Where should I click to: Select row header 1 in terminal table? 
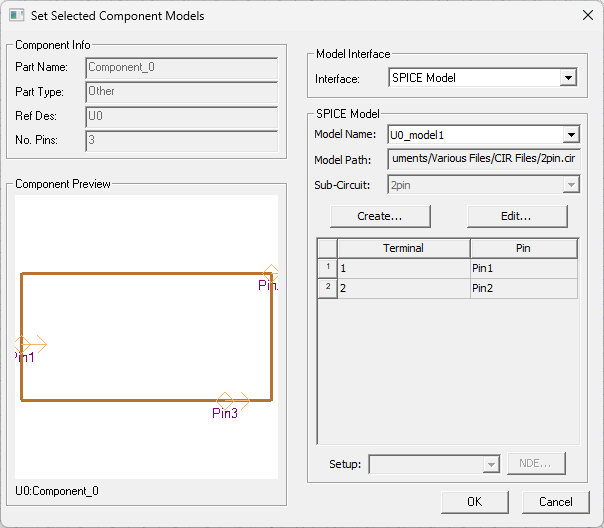[x=328, y=268]
